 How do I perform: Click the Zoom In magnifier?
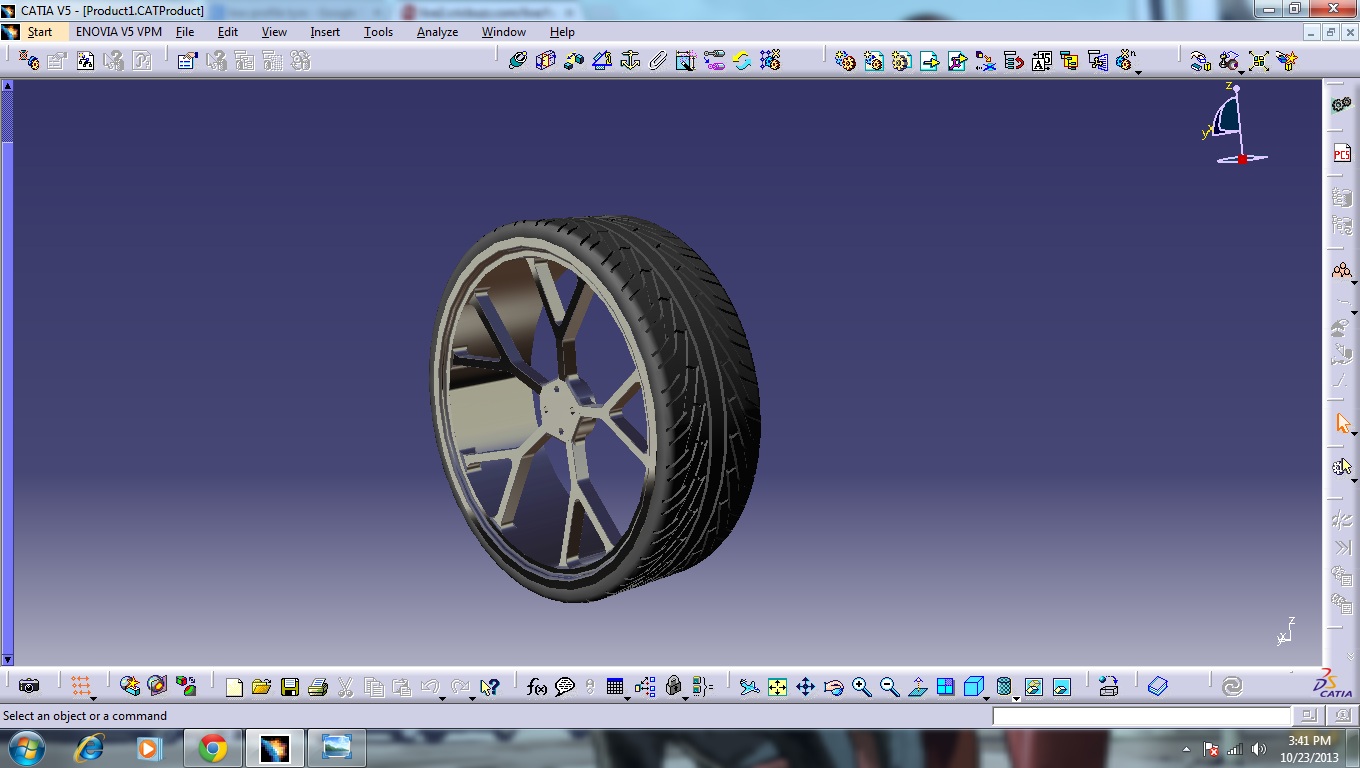click(x=861, y=687)
